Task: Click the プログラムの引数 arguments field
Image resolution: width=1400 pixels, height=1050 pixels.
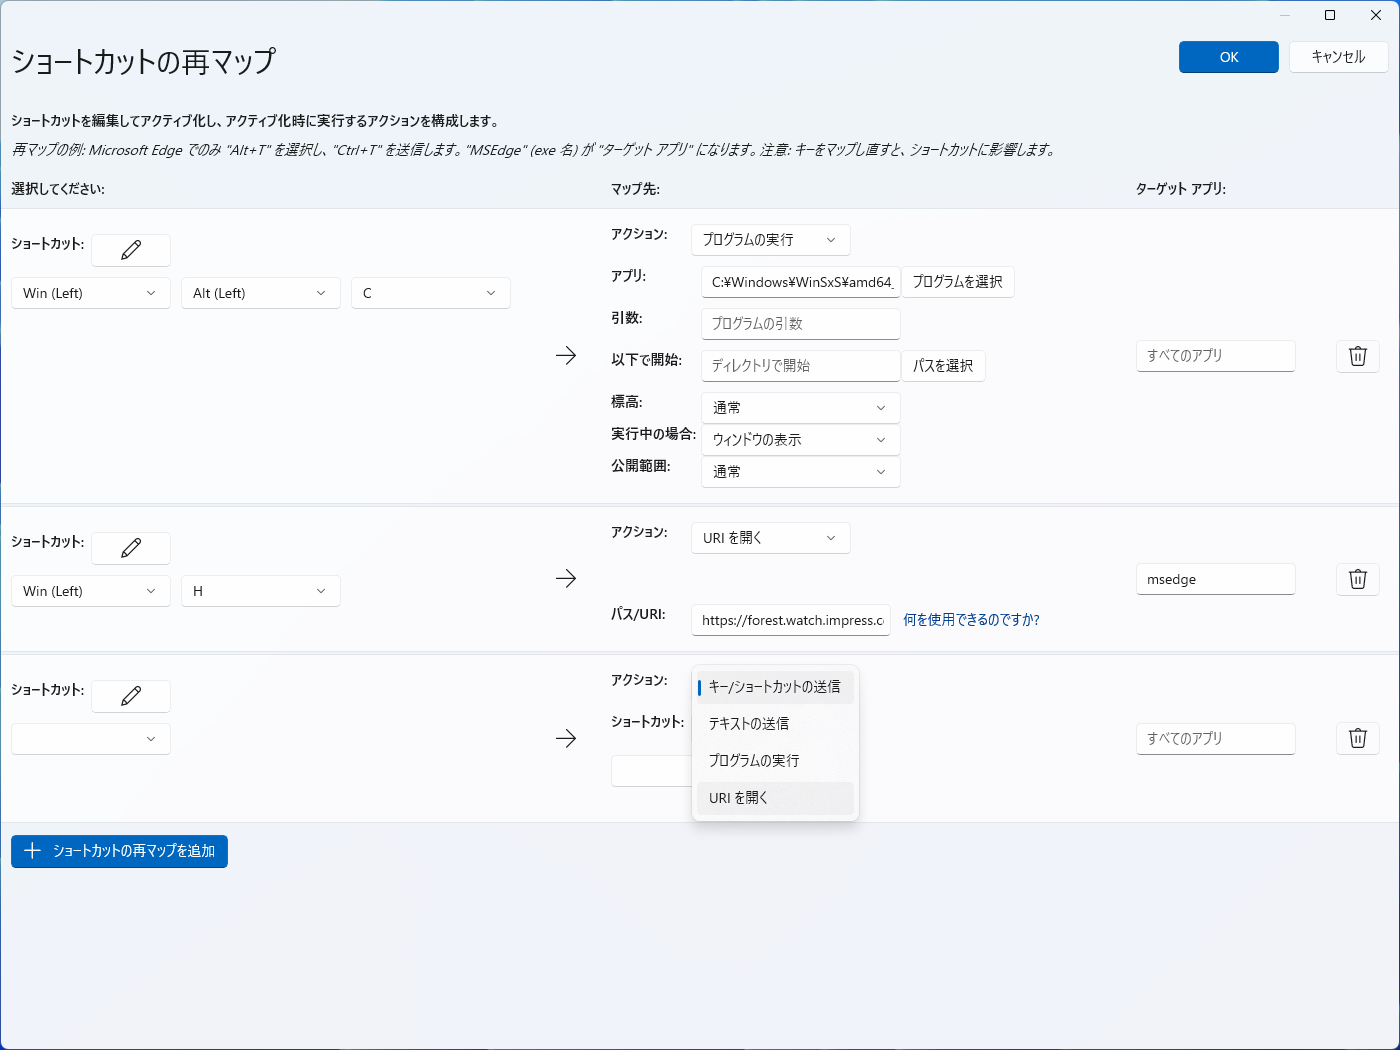Action: pyautogui.click(x=801, y=324)
